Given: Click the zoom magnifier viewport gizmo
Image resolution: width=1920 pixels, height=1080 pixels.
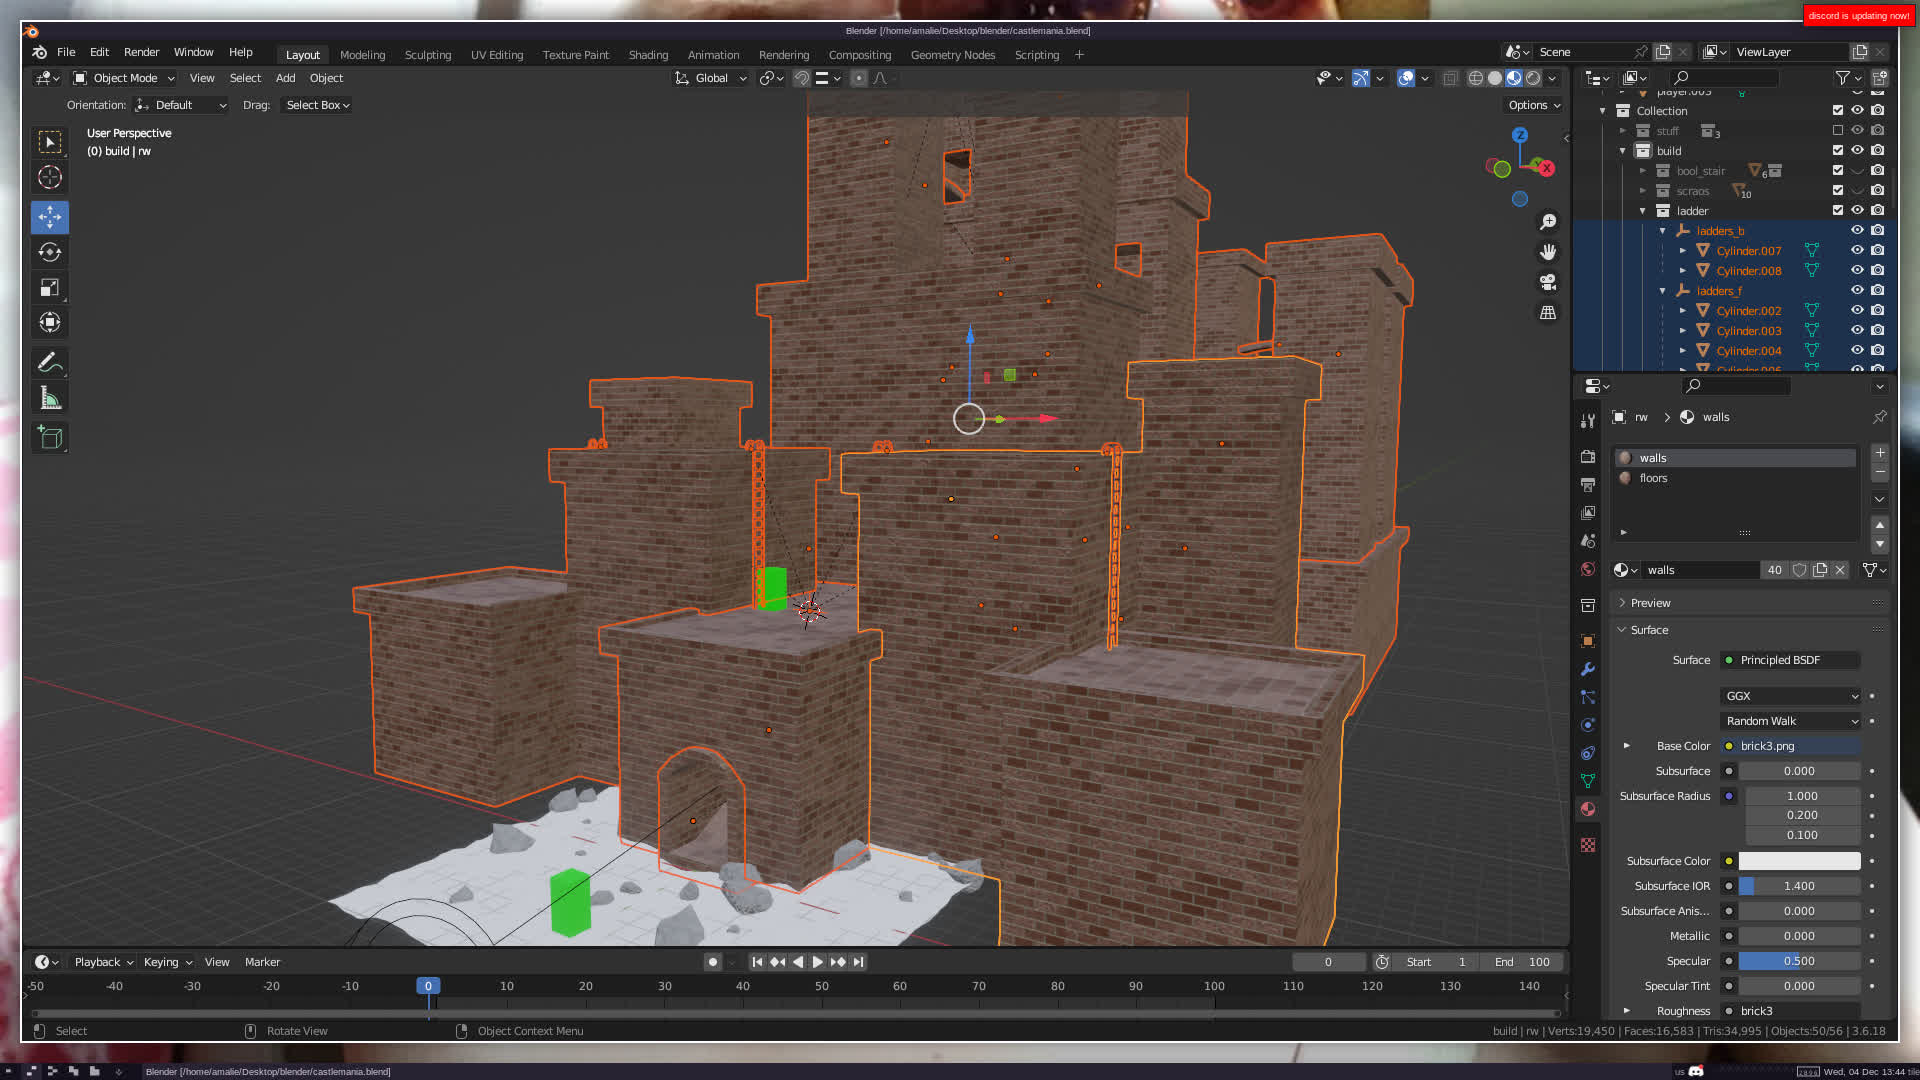Looking at the screenshot, I should pos(1548,222).
